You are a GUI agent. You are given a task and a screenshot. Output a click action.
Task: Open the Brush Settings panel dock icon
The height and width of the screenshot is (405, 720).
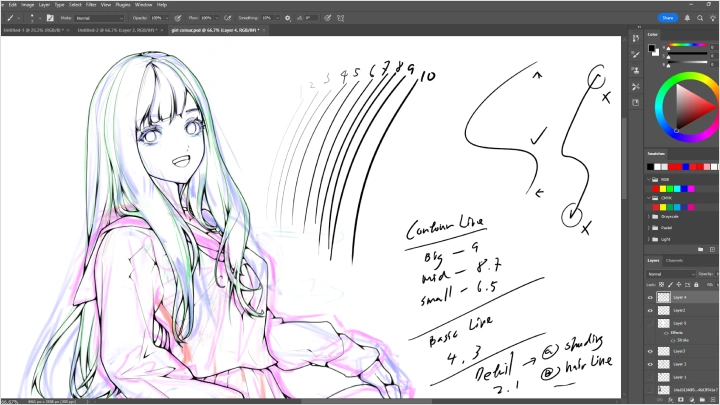636,55
